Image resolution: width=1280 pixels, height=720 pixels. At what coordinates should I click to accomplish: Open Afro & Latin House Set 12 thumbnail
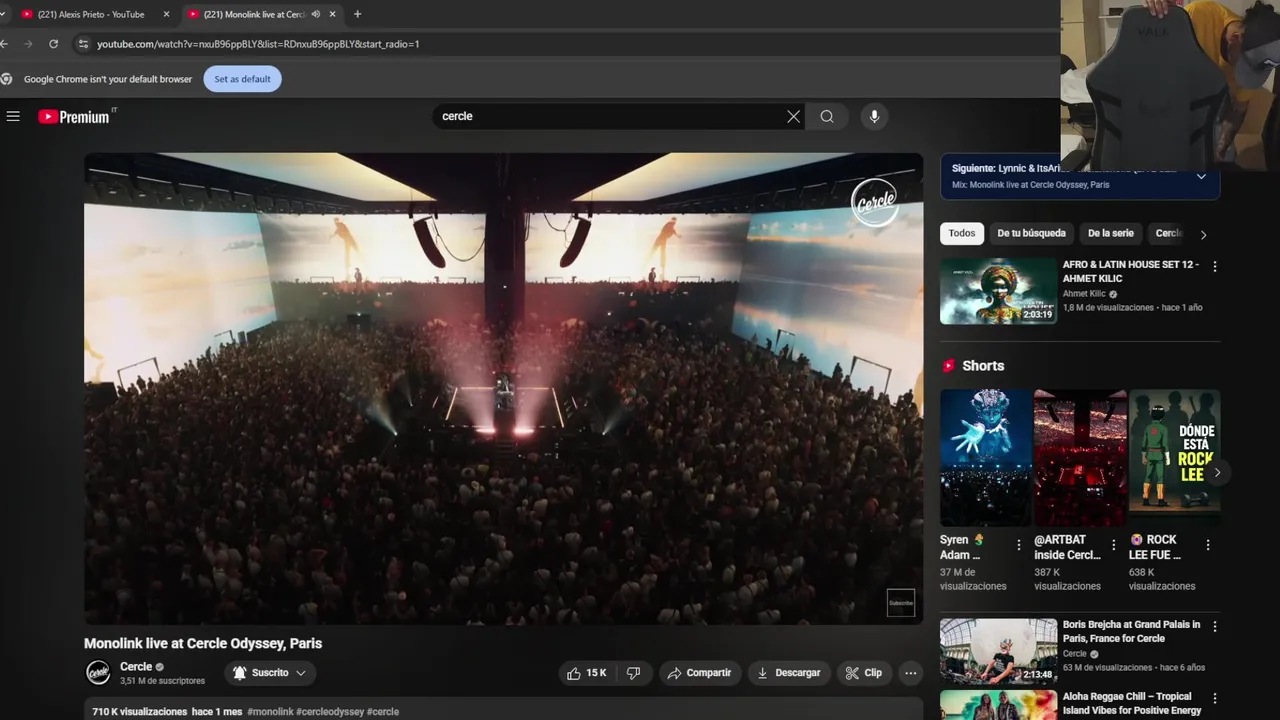(x=998, y=291)
